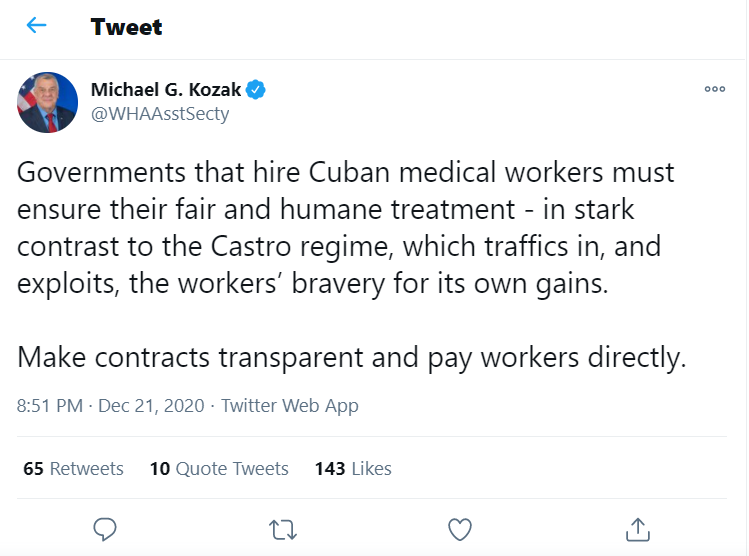See the 143 Likes list

click(353, 468)
